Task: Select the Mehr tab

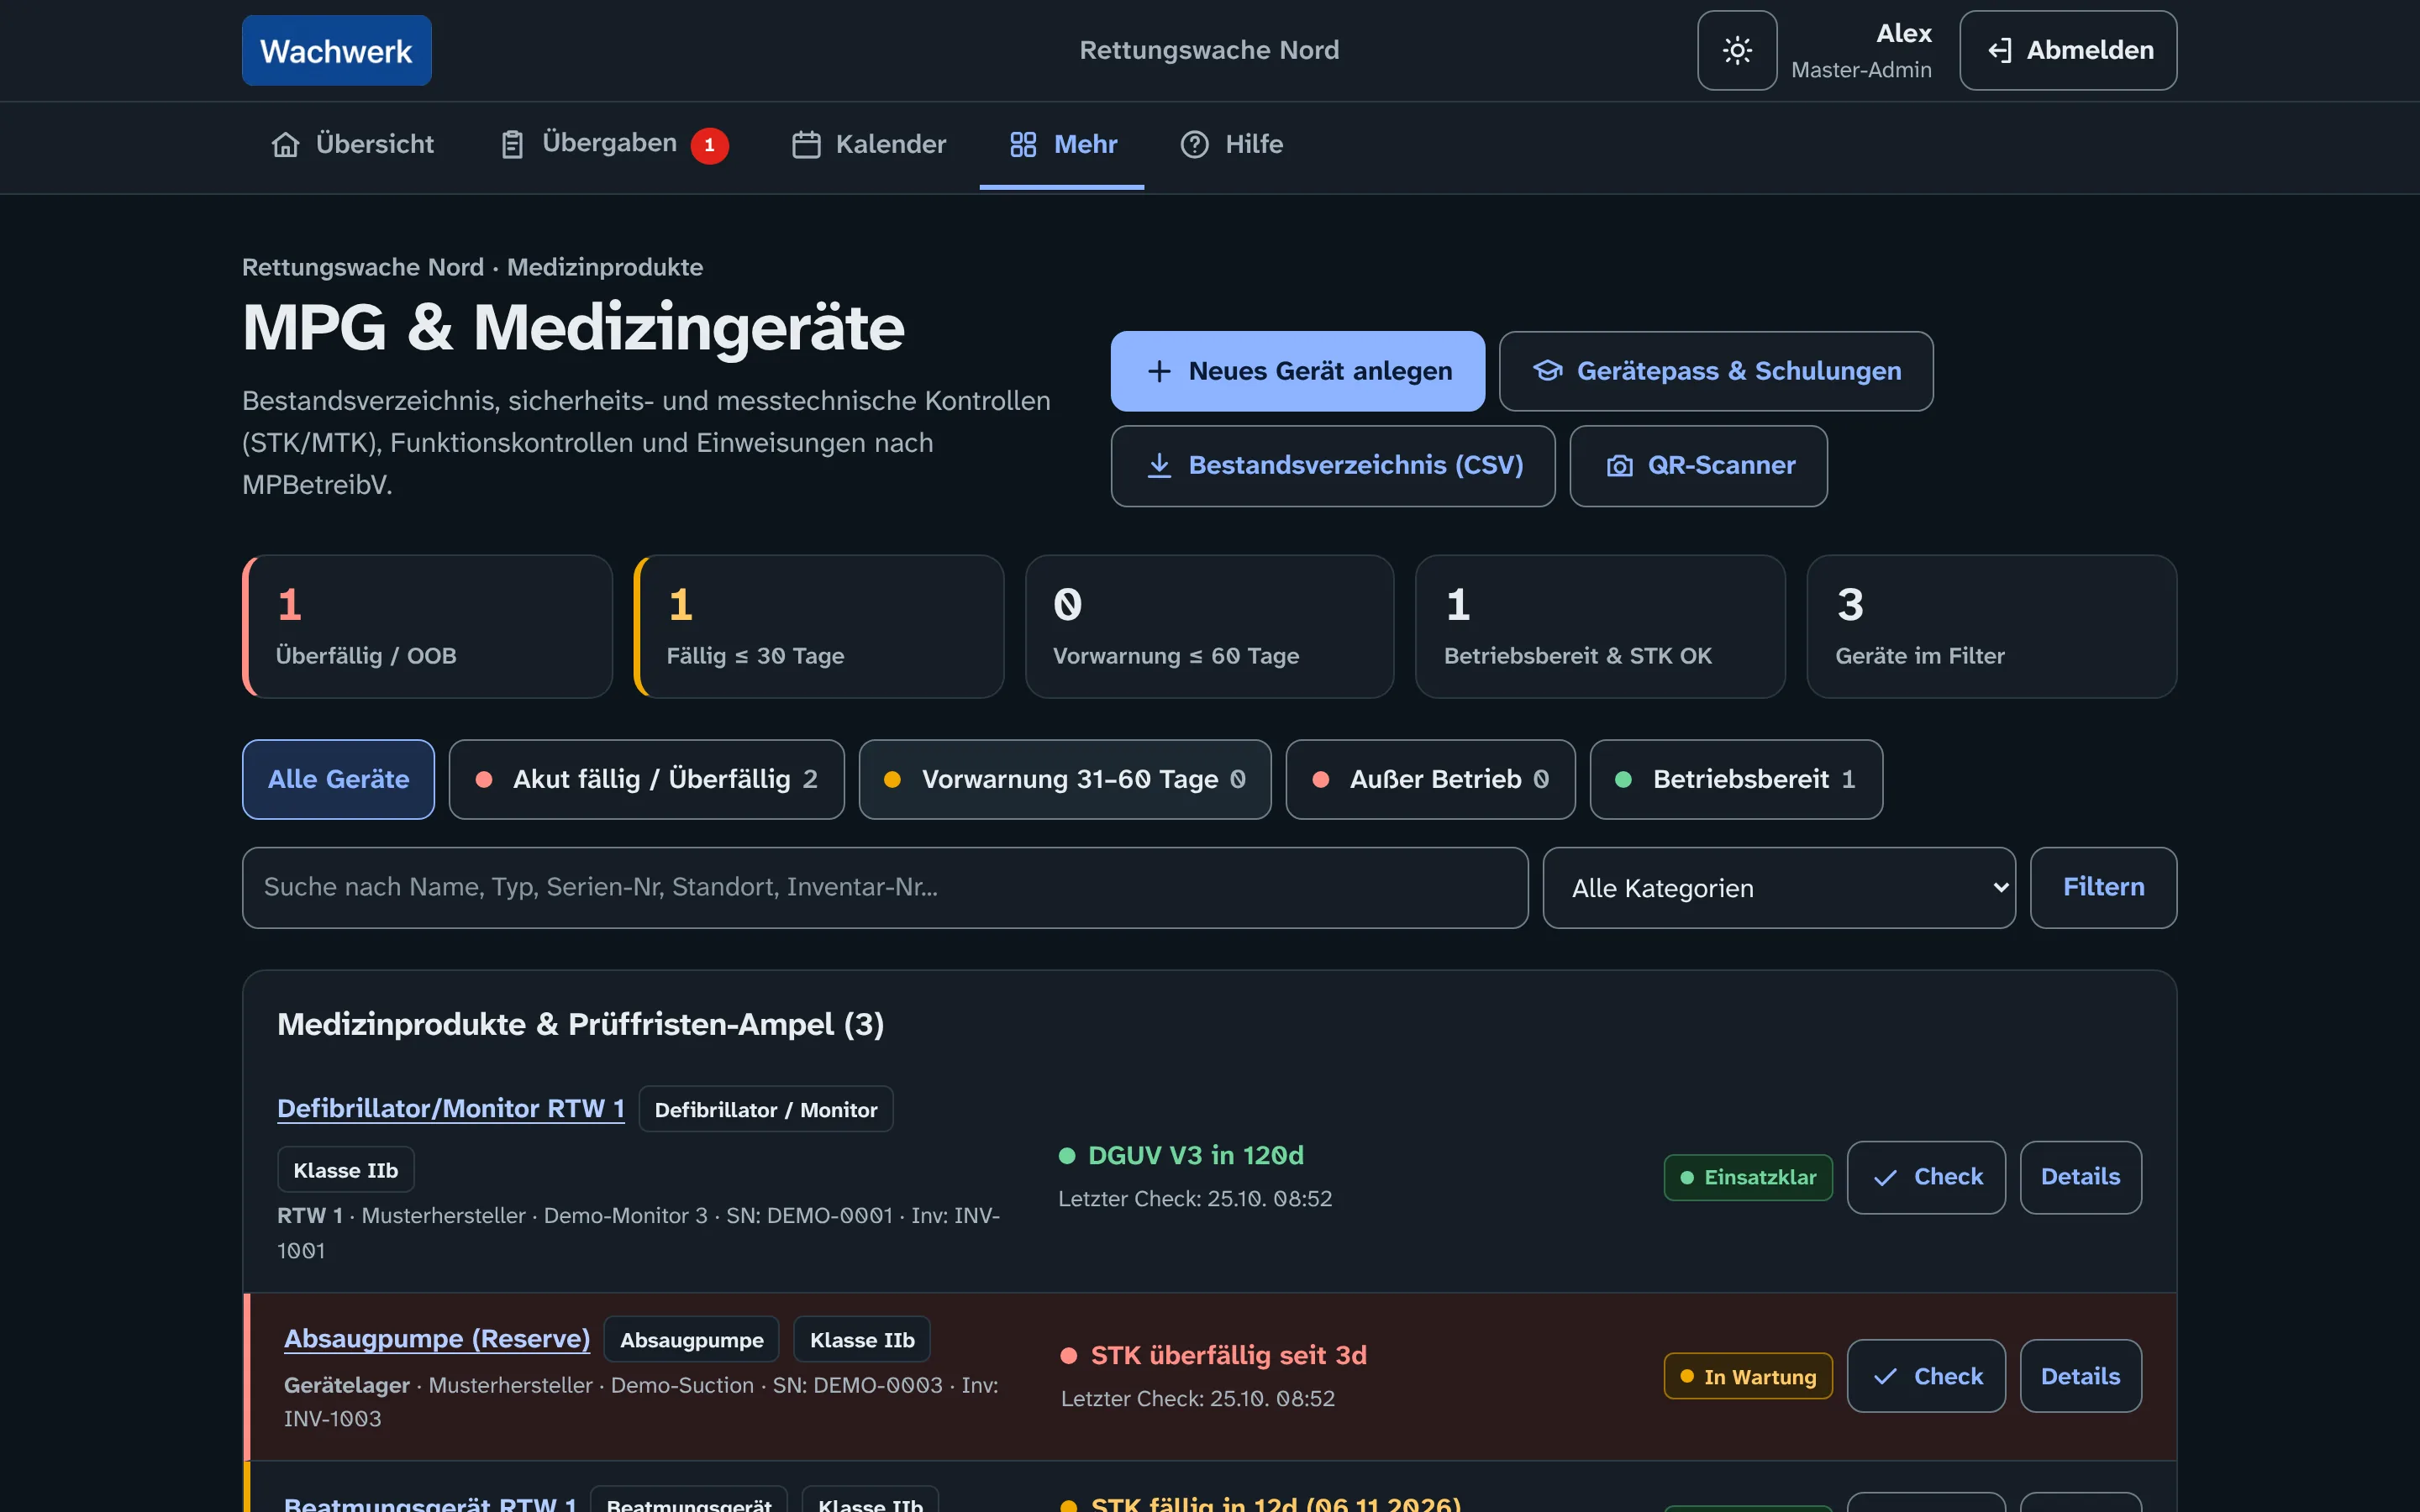Action: (1062, 144)
